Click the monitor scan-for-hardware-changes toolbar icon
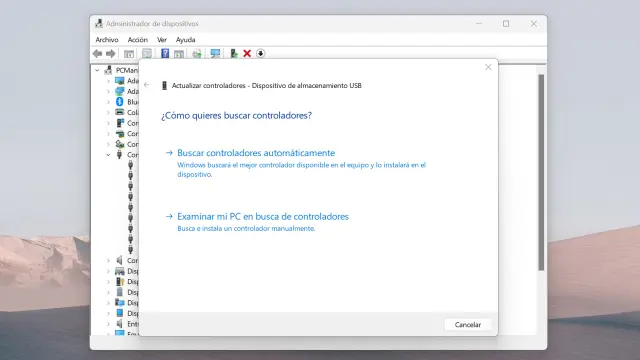Viewport: 640px width, 360px height. [215, 53]
